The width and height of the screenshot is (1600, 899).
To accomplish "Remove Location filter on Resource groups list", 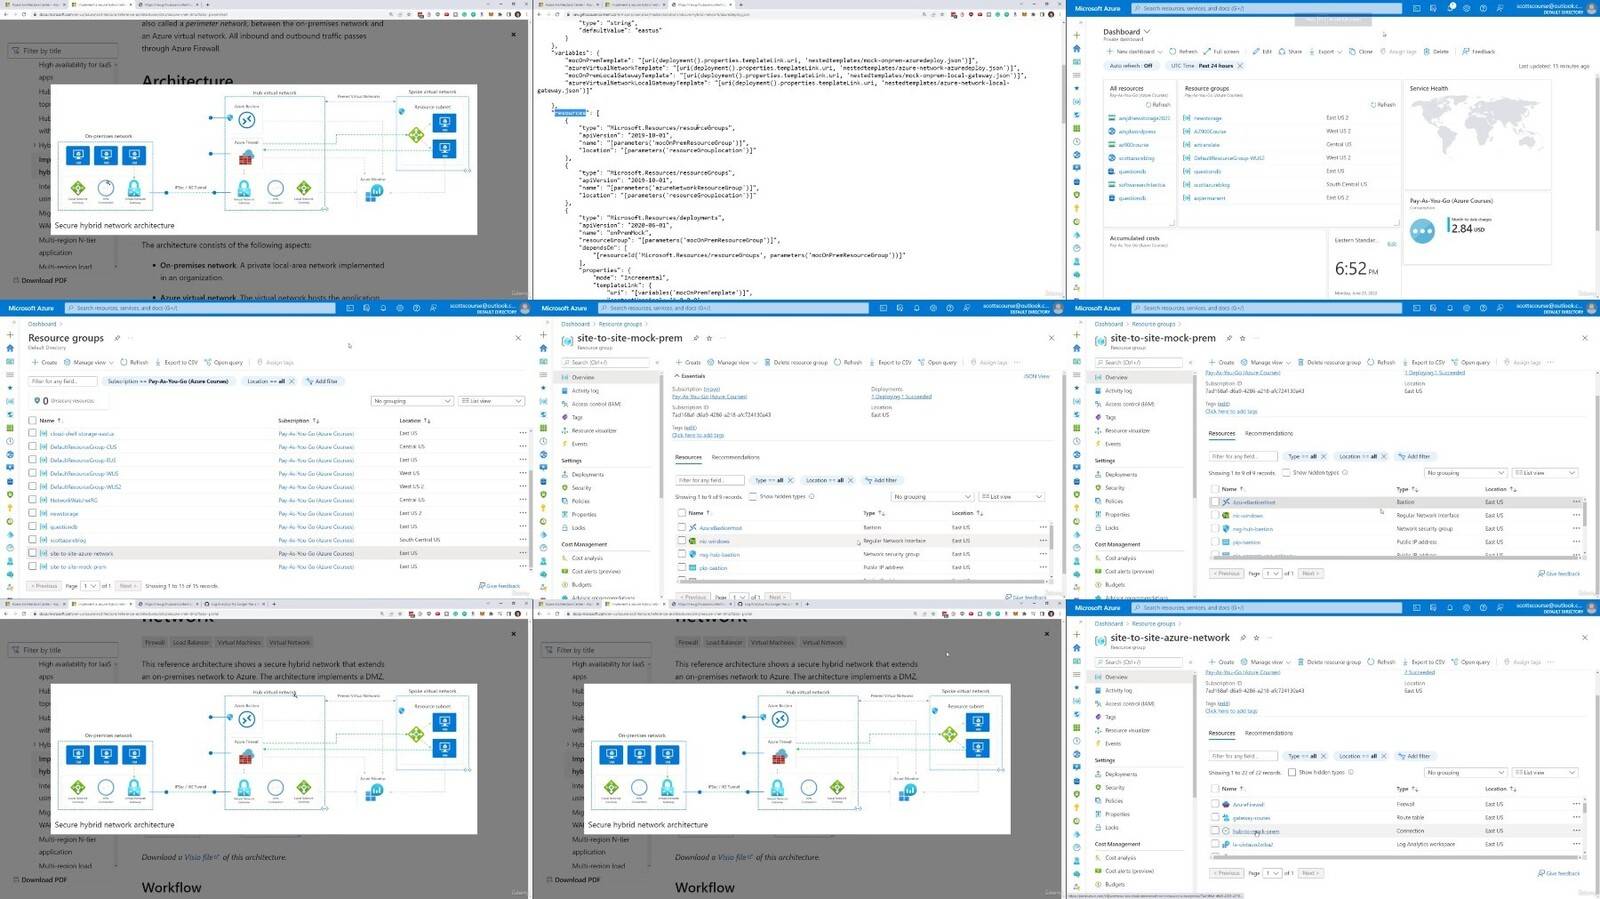I will 291,381.
